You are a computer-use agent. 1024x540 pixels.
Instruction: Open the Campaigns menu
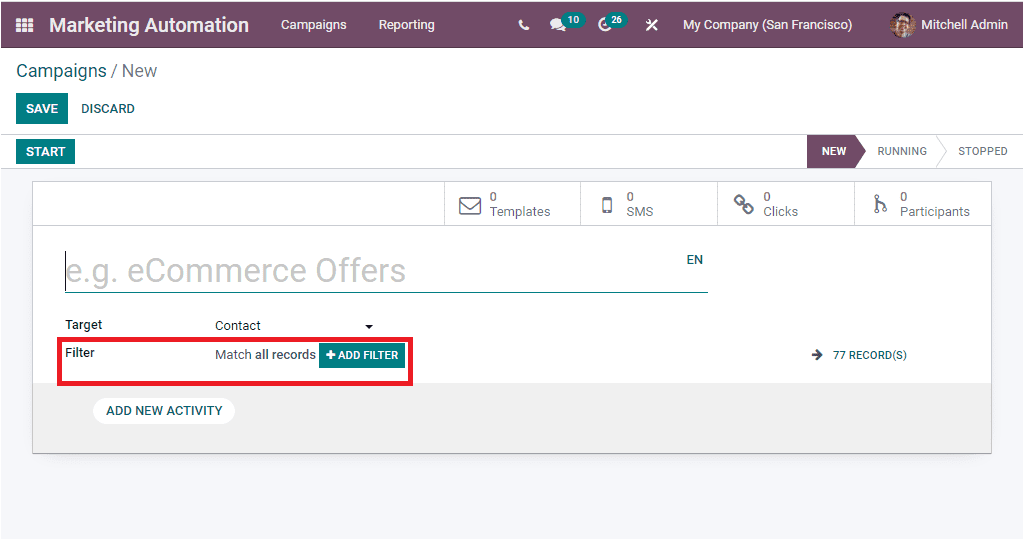point(313,25)
